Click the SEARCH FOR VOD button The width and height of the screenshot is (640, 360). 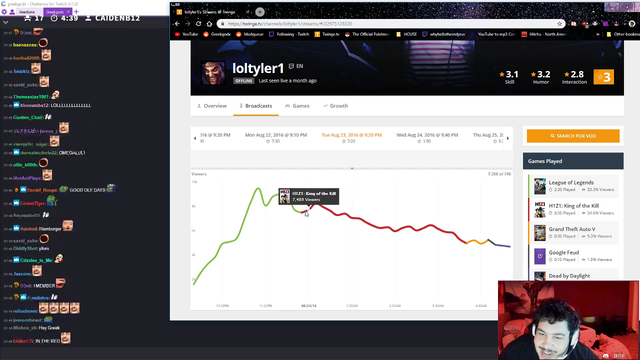(573, 136)
